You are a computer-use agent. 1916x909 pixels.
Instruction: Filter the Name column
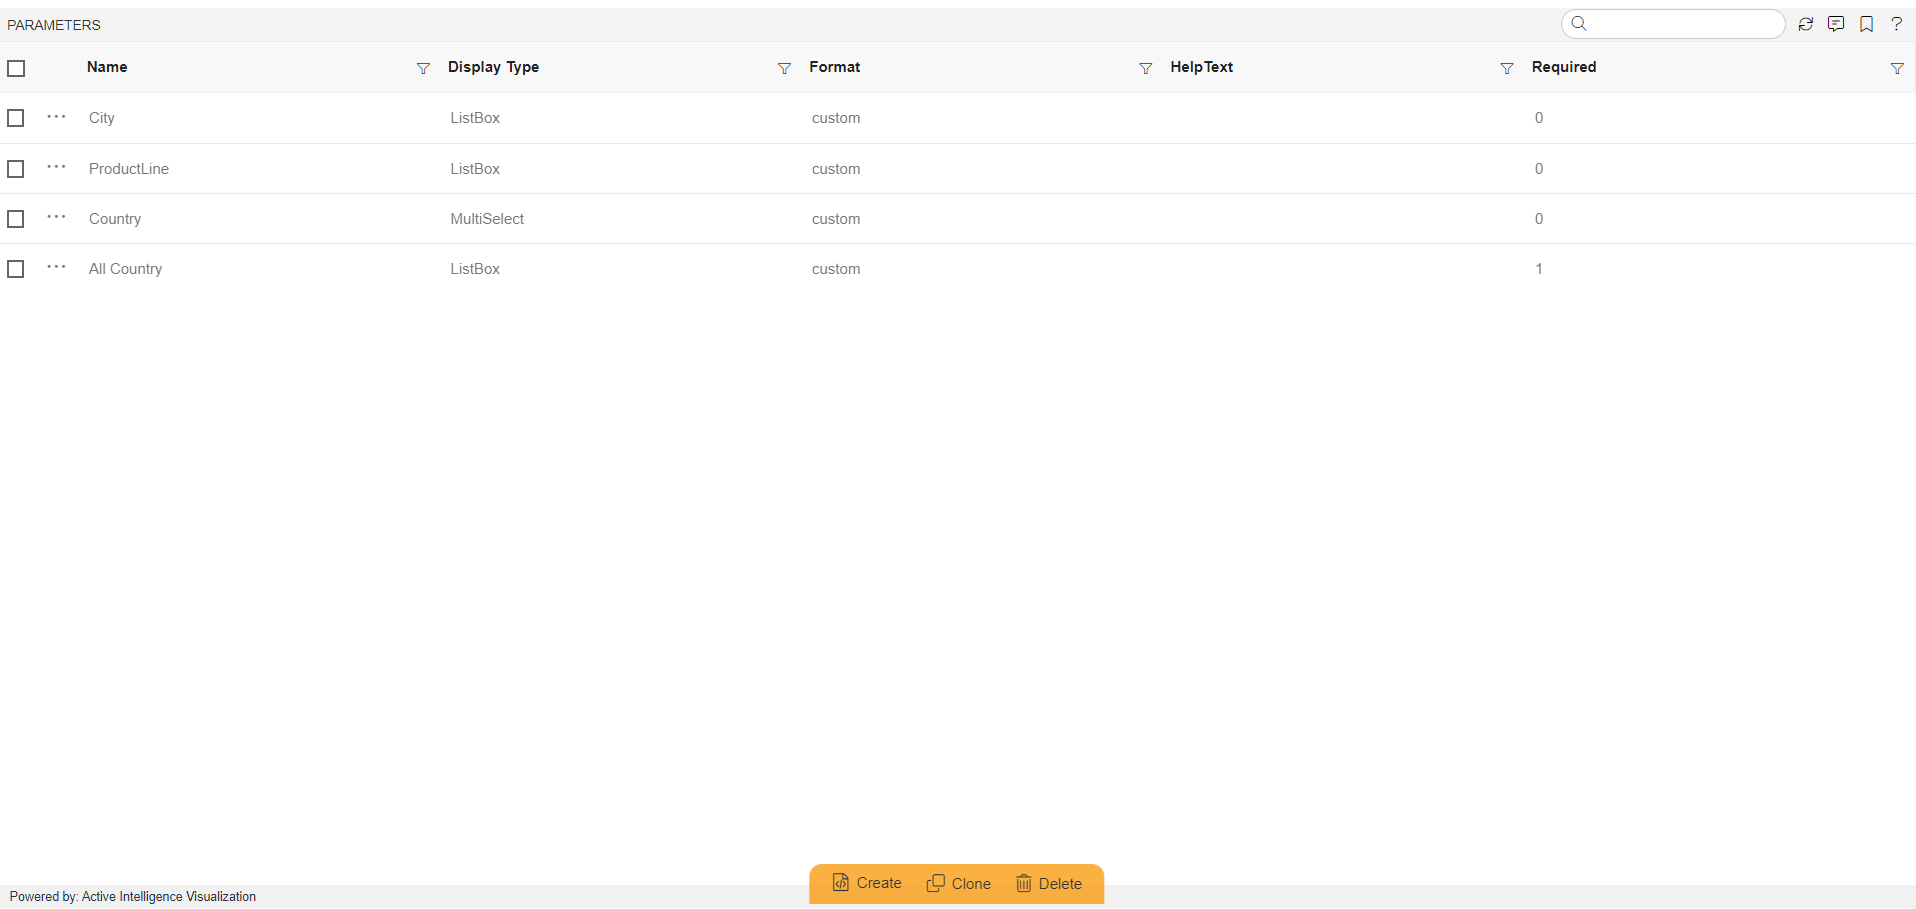coord(423,68)
